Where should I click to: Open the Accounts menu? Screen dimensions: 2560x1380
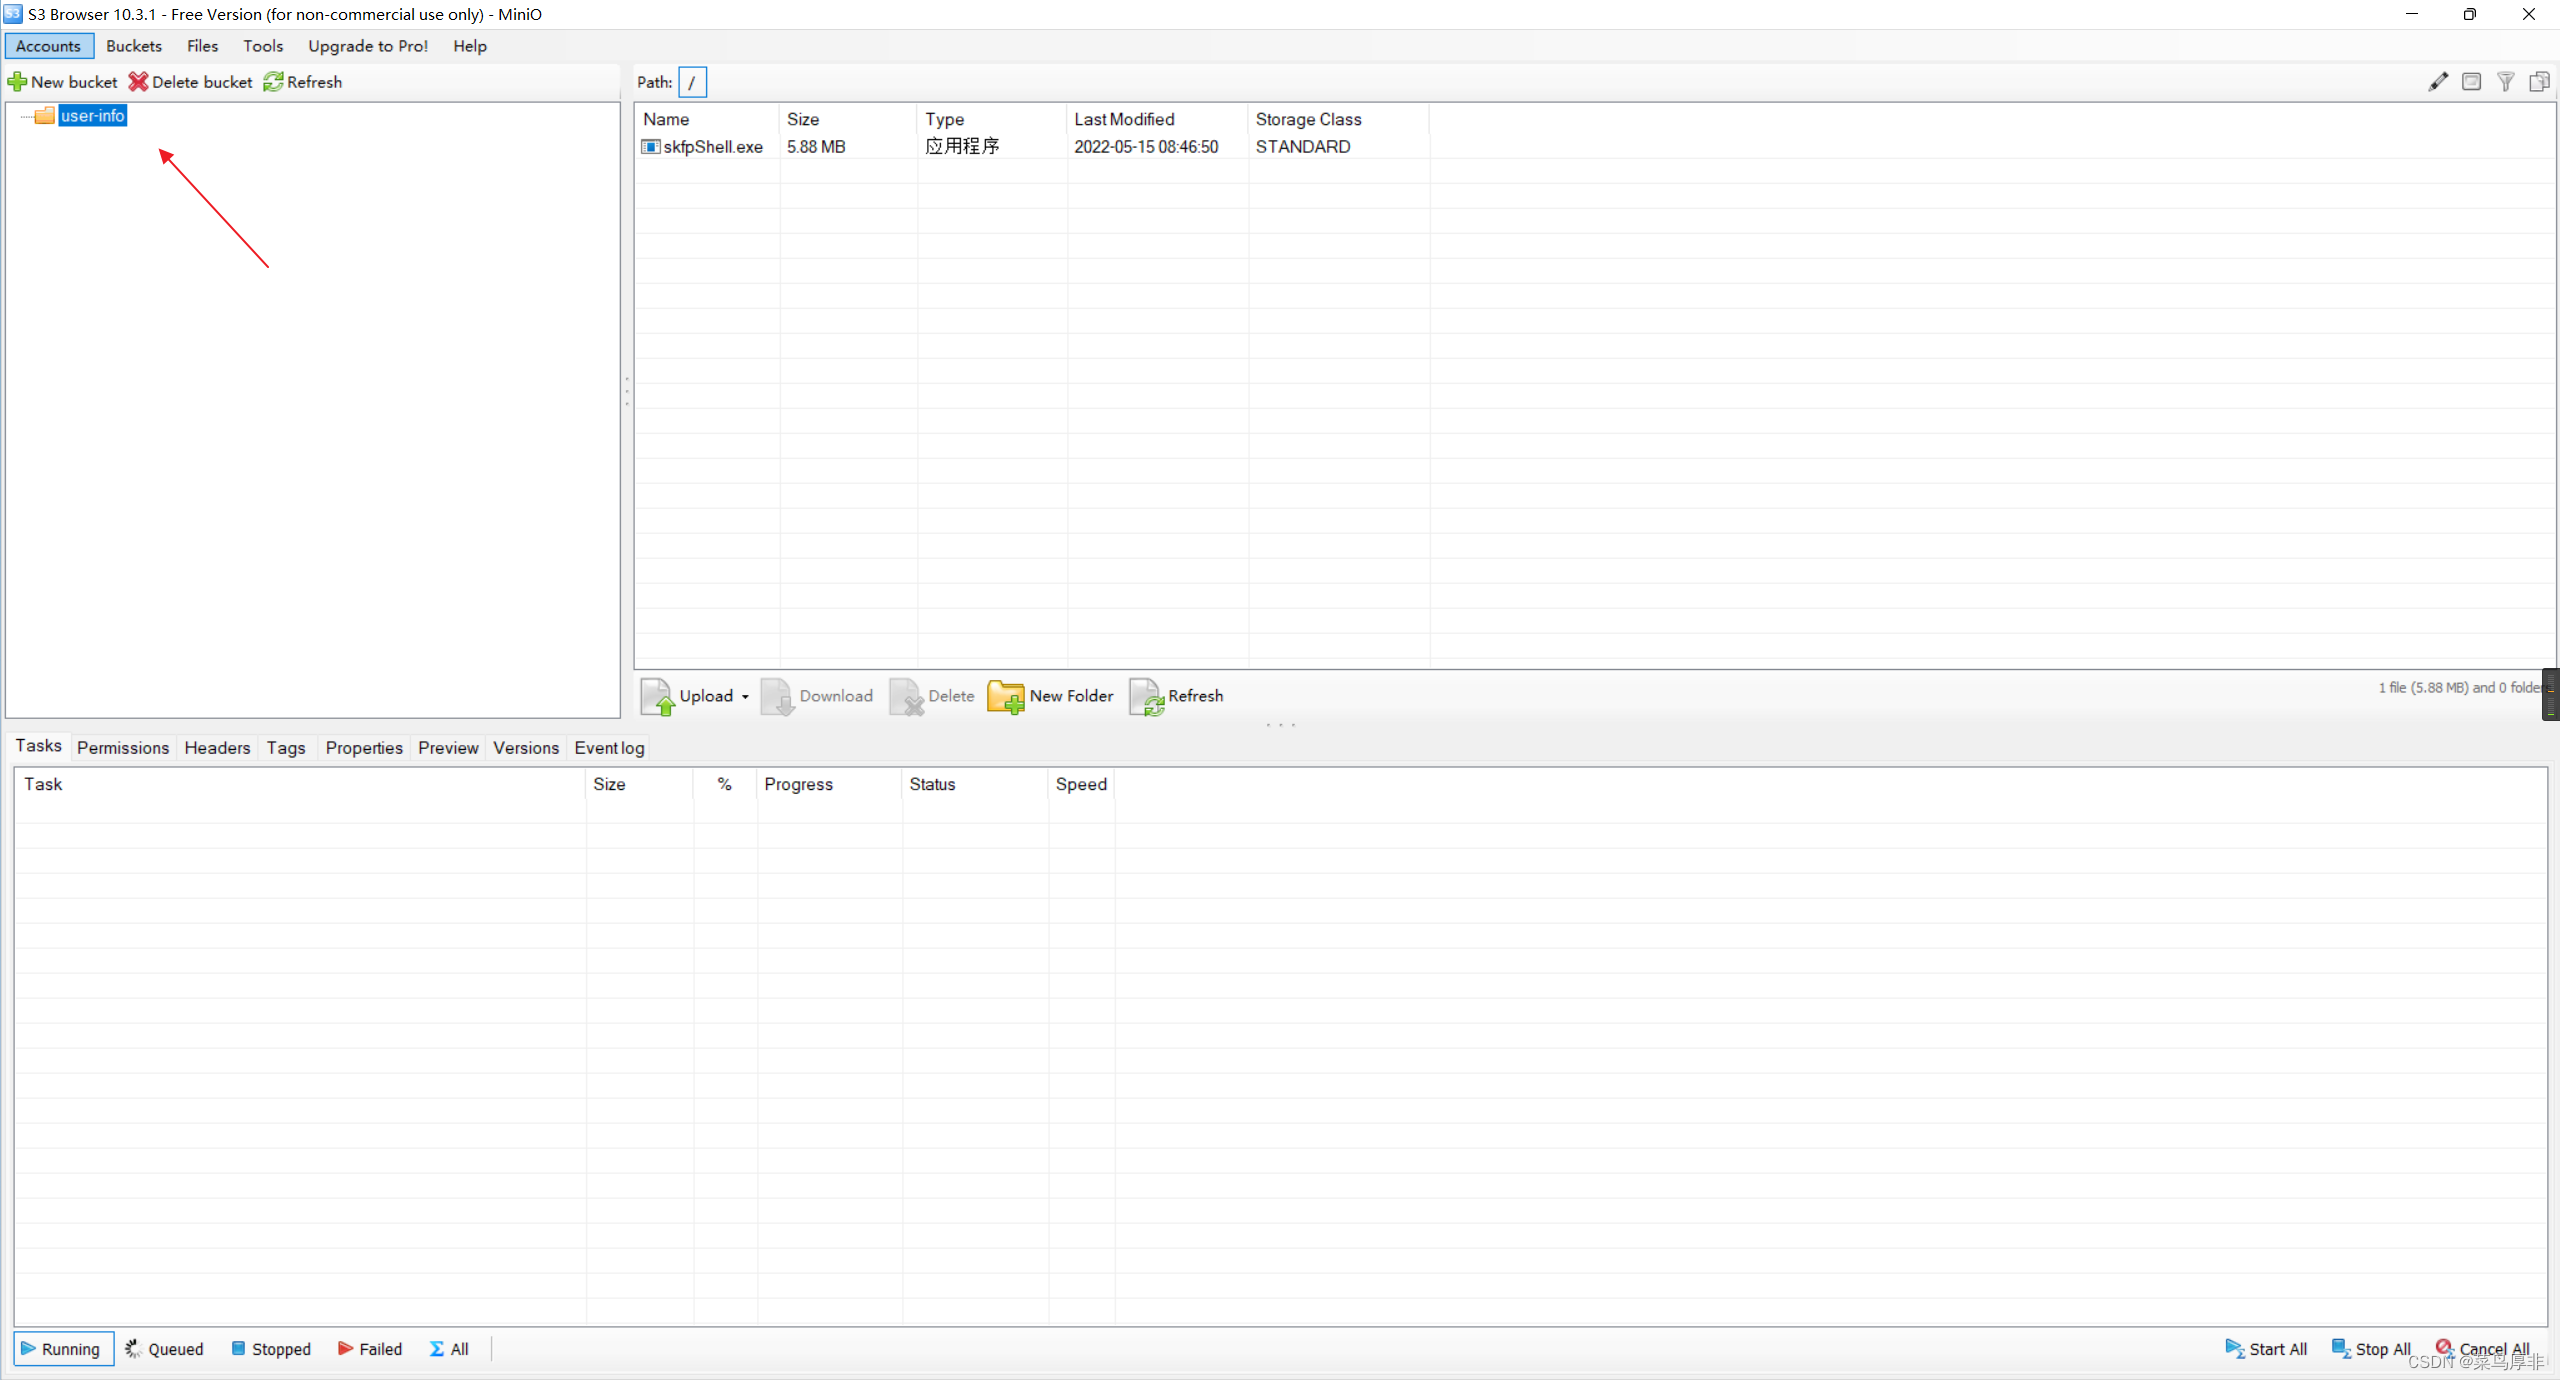click(x=48, y=46)
